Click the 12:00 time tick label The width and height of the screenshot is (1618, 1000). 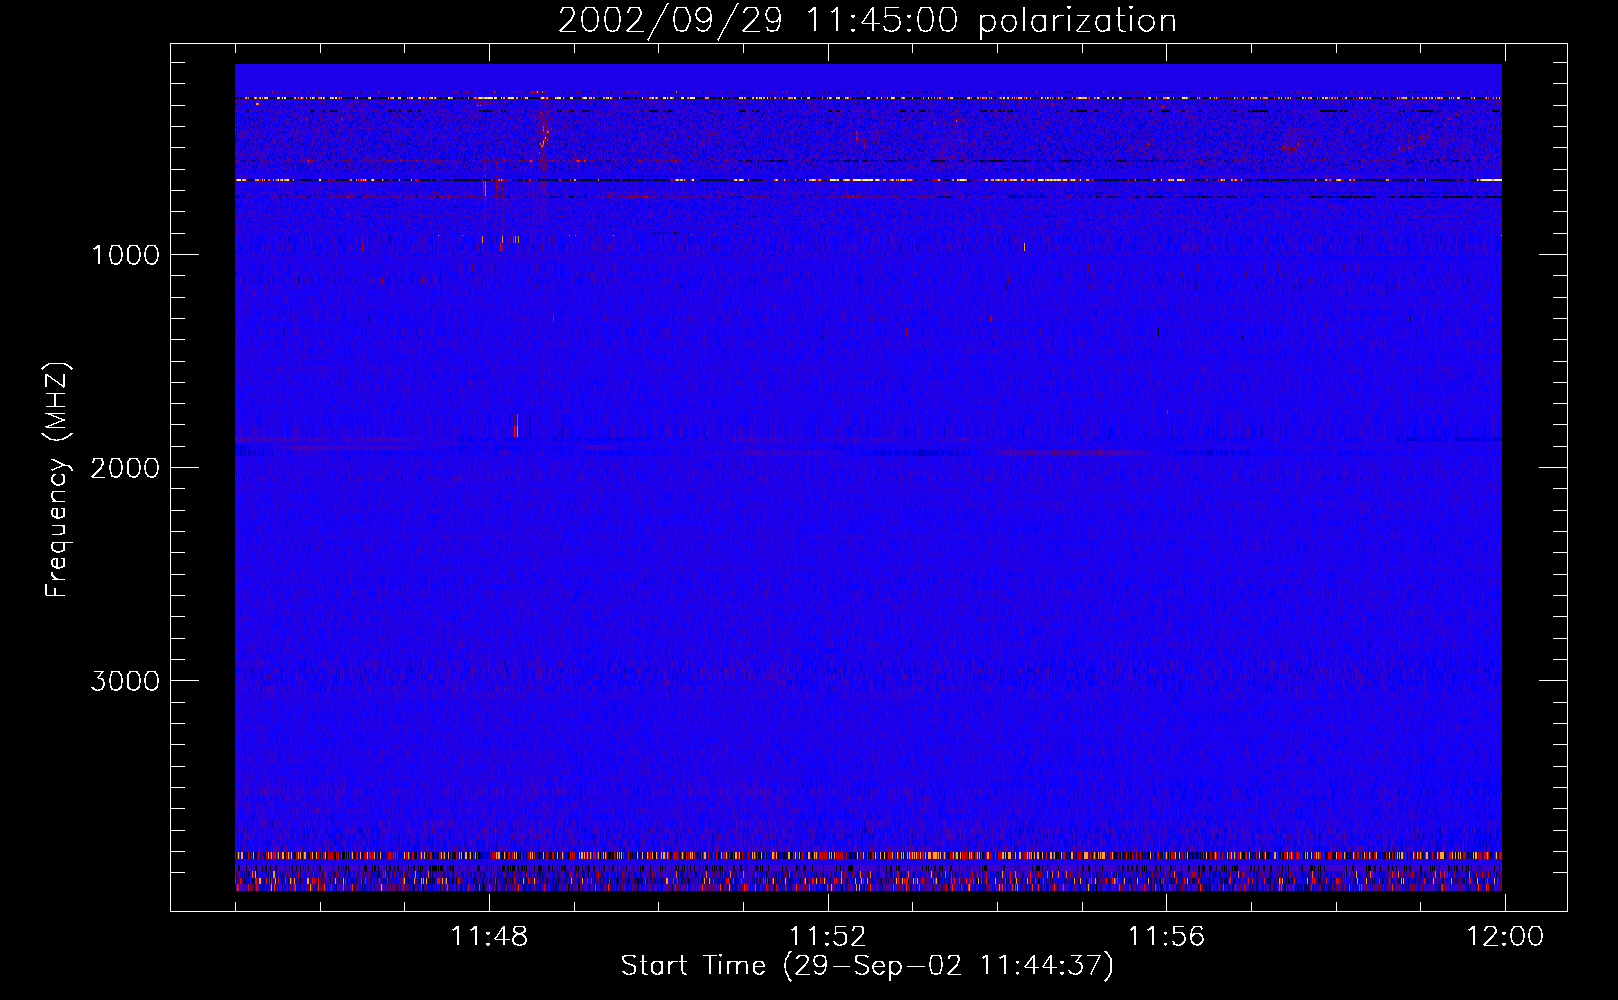[1505, 937]
